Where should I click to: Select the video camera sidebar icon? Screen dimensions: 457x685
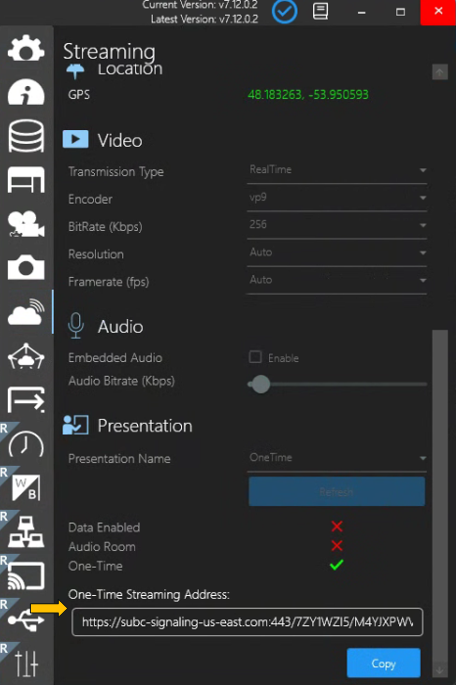point(26,224)
